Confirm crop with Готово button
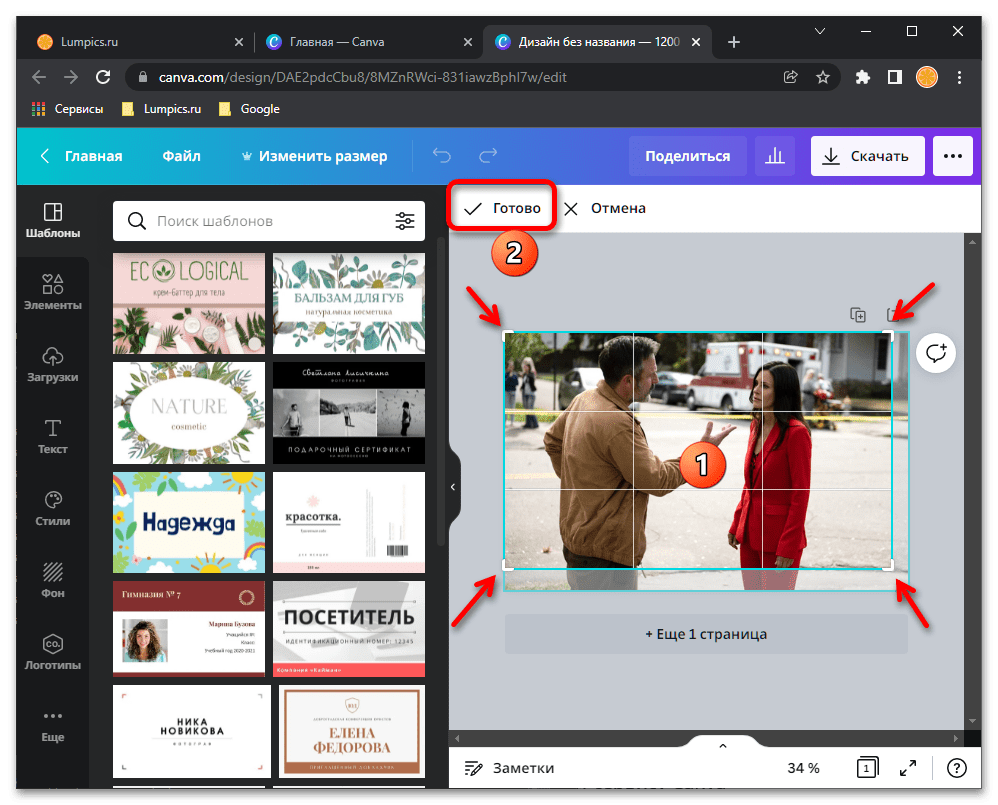This screenshot has height=805, width=998. tap(502, 208)
